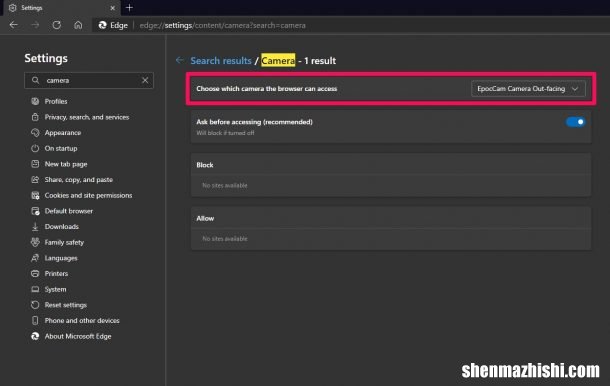610x386 pixels.
Task: Open the EpocCam Camera Out-facing dropdown
Action: pos(528,89)
